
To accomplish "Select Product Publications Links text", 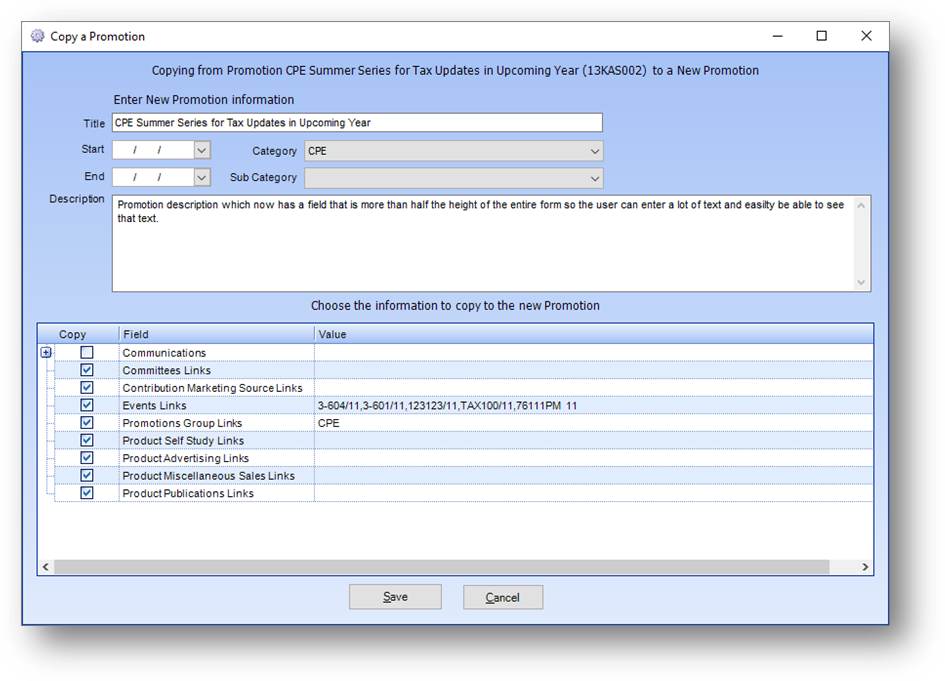I will pos(188,493).
